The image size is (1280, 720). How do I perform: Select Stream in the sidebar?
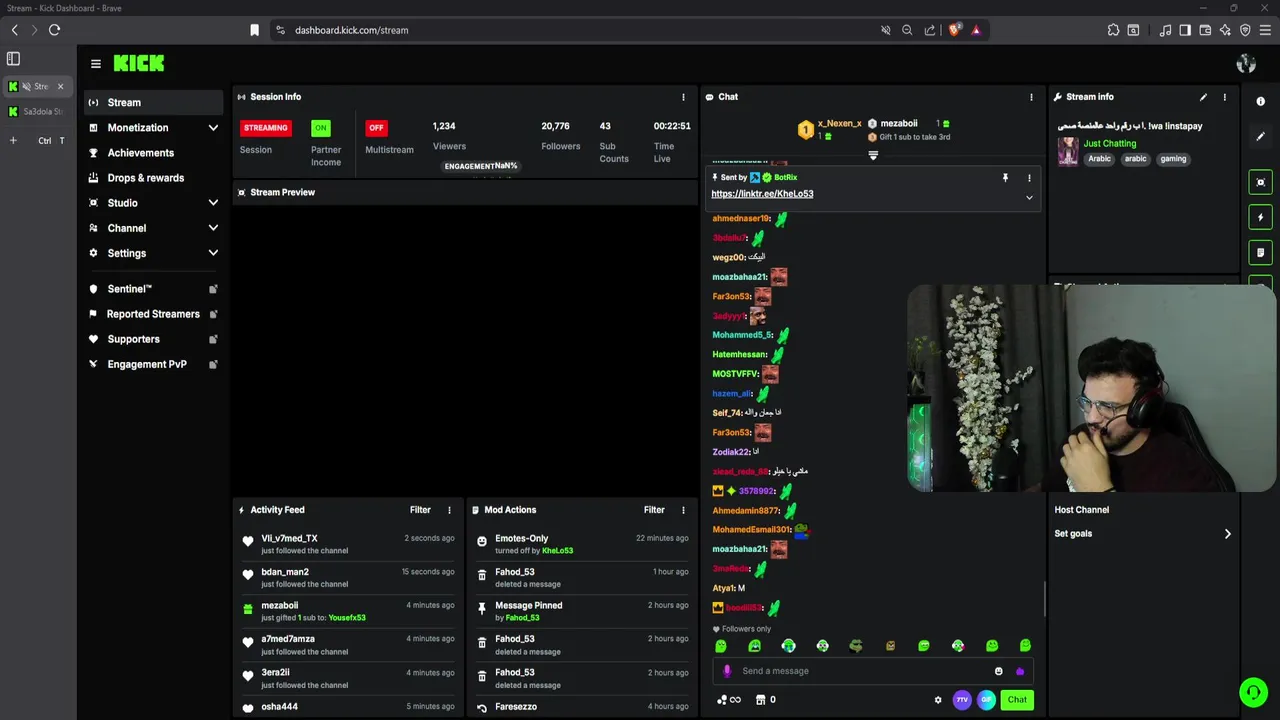(x=153, y=102)
